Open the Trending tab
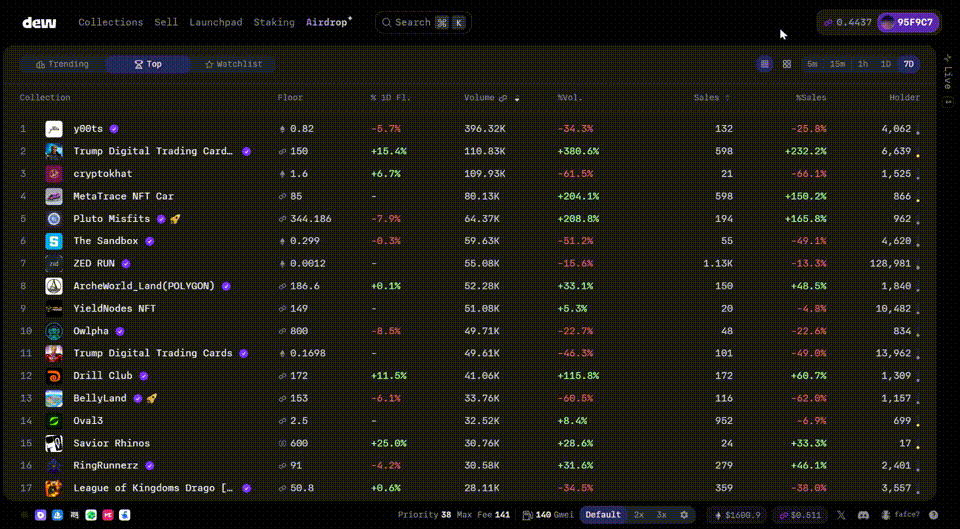This screenshot has height=529, width=960. 62,64
